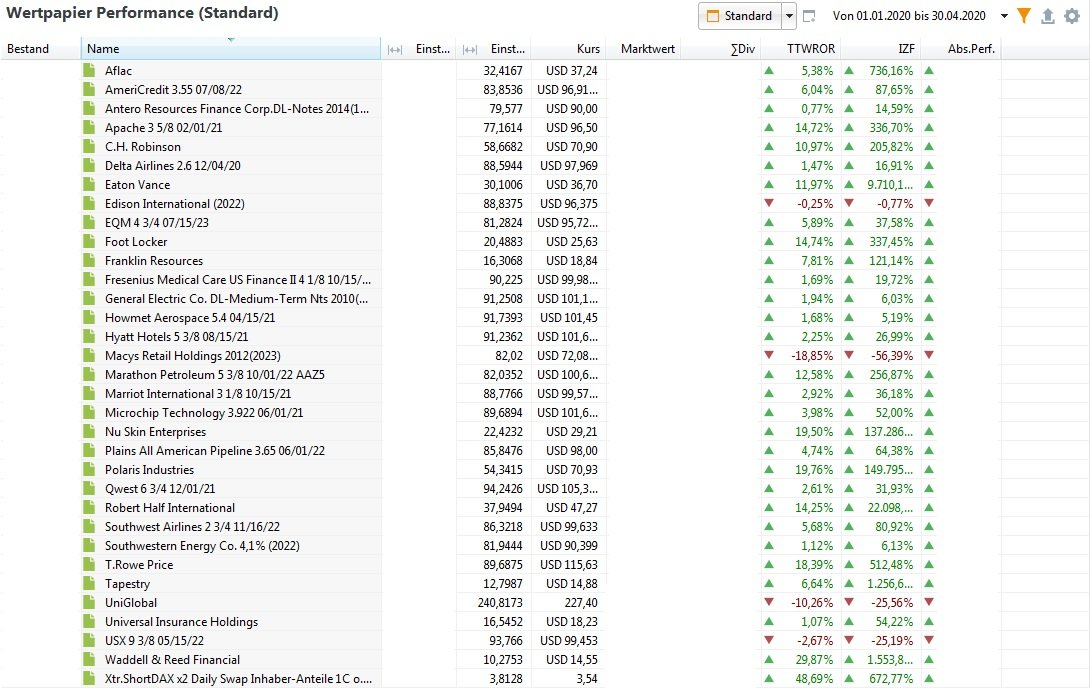Click the security icon beside Robert Half International
Screen dimensions: 1090x688
[x=89, y=507]
